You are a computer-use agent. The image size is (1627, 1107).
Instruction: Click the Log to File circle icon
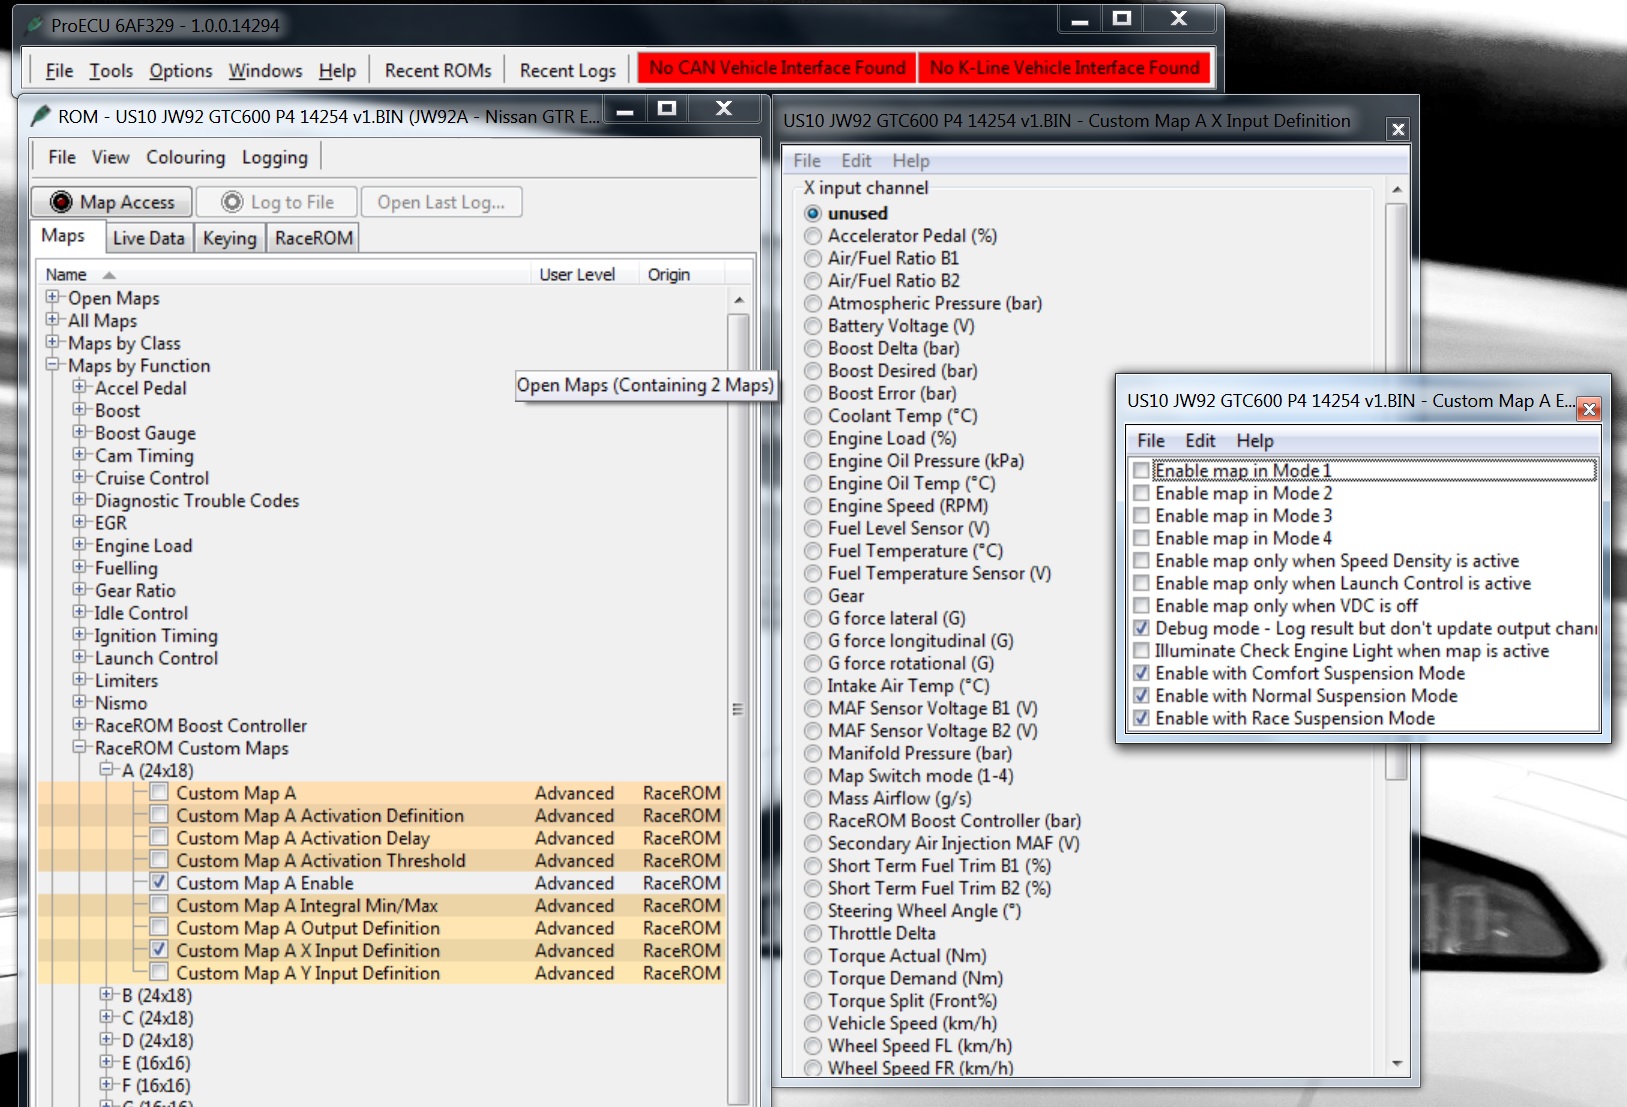pos(232,202)
